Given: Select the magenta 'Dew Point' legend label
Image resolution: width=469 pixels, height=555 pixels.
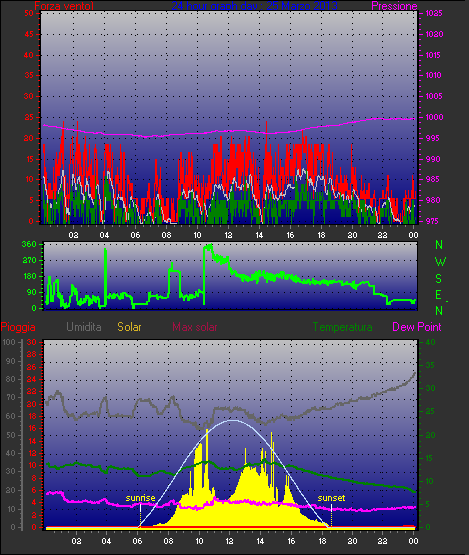Looking at the screenshot, I should pyautogui.click(x=417, y=327).
